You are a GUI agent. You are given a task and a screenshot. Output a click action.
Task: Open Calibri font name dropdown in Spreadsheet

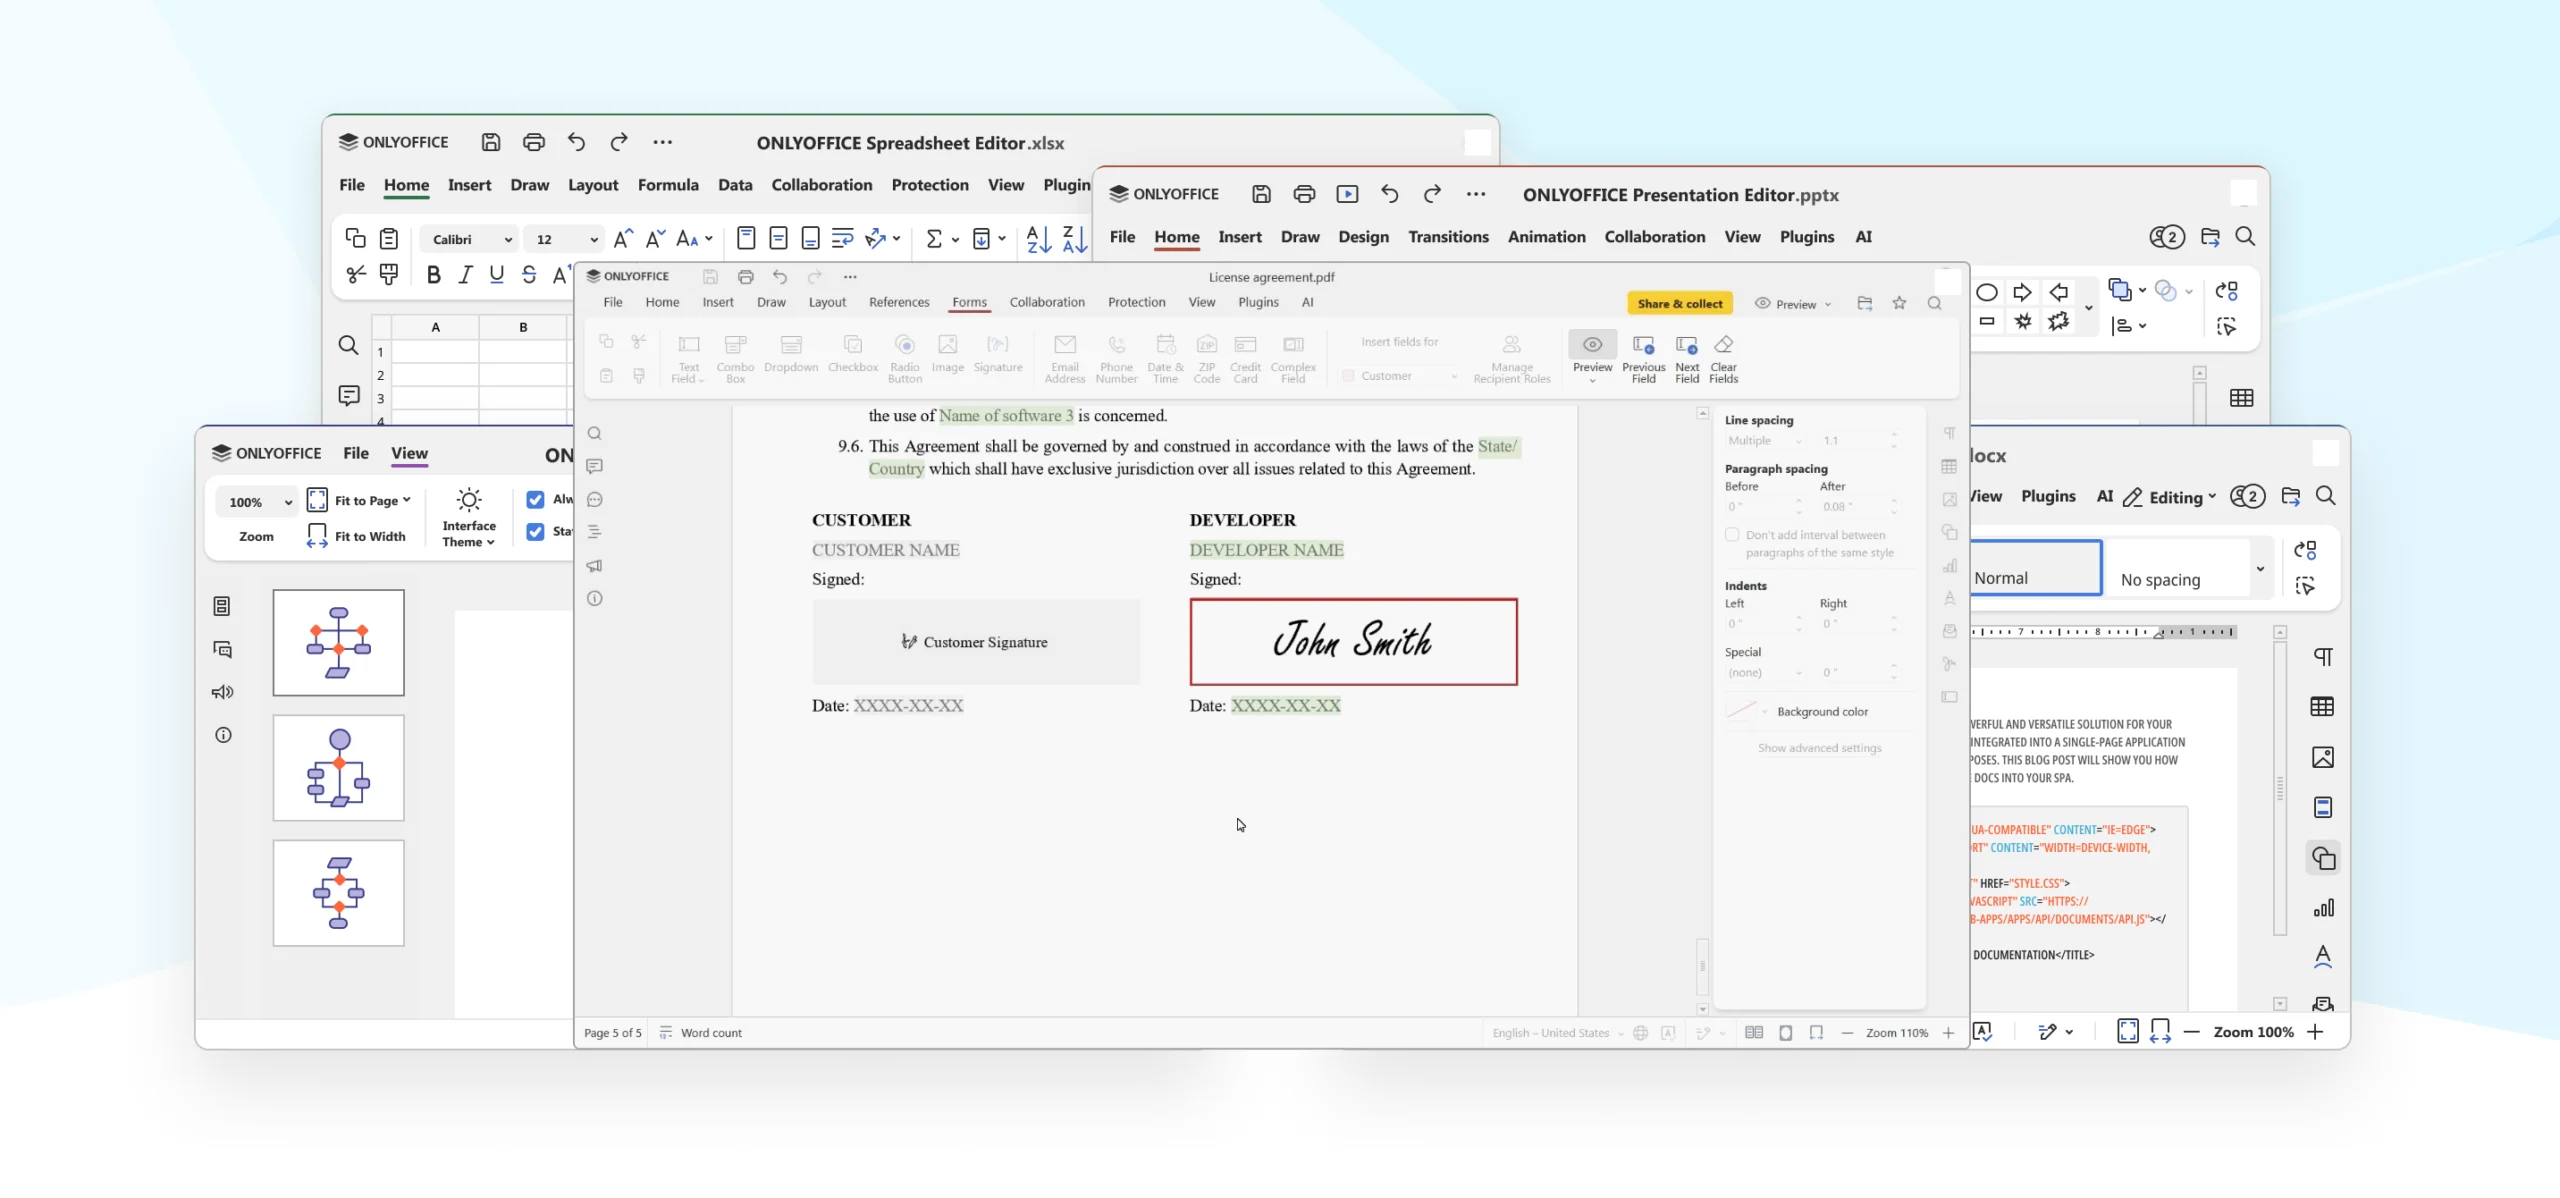click(468, 239)
